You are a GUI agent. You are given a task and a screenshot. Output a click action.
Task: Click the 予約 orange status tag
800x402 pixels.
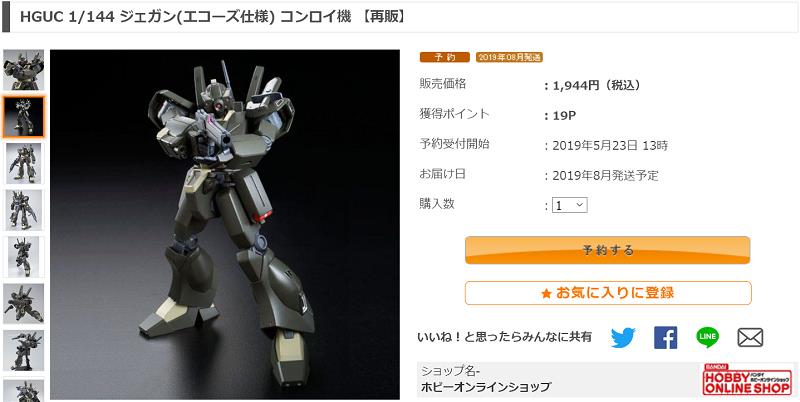pyautogui.click(x=445, y=57)
